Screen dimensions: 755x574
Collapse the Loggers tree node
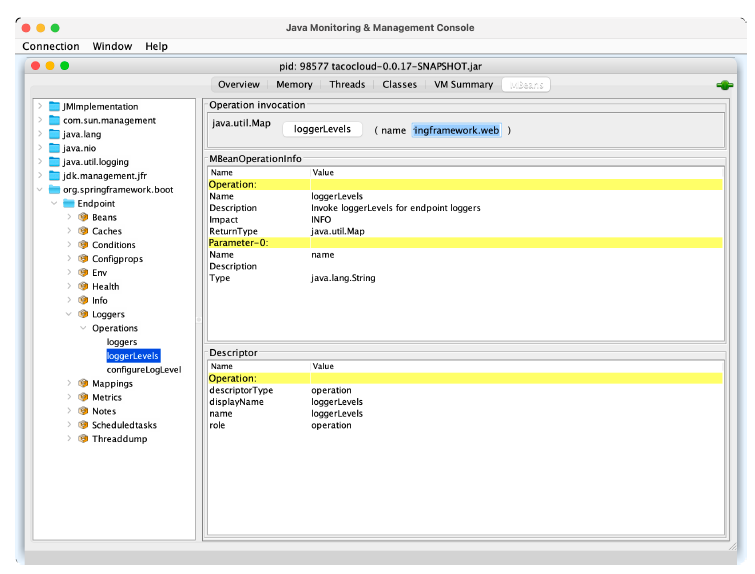click(x=69, y=314)
